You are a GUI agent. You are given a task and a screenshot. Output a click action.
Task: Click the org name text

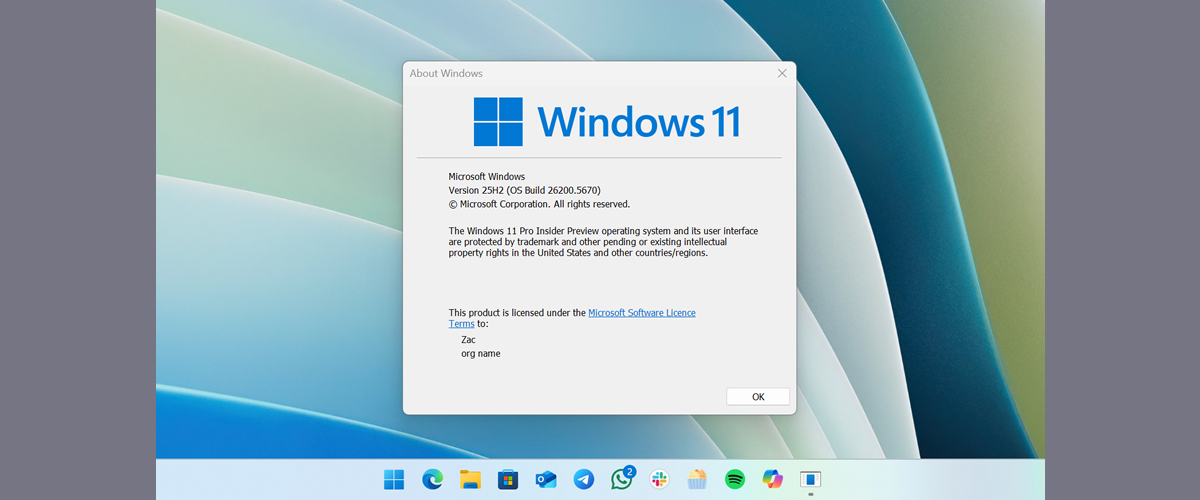[x=481, y=354]
